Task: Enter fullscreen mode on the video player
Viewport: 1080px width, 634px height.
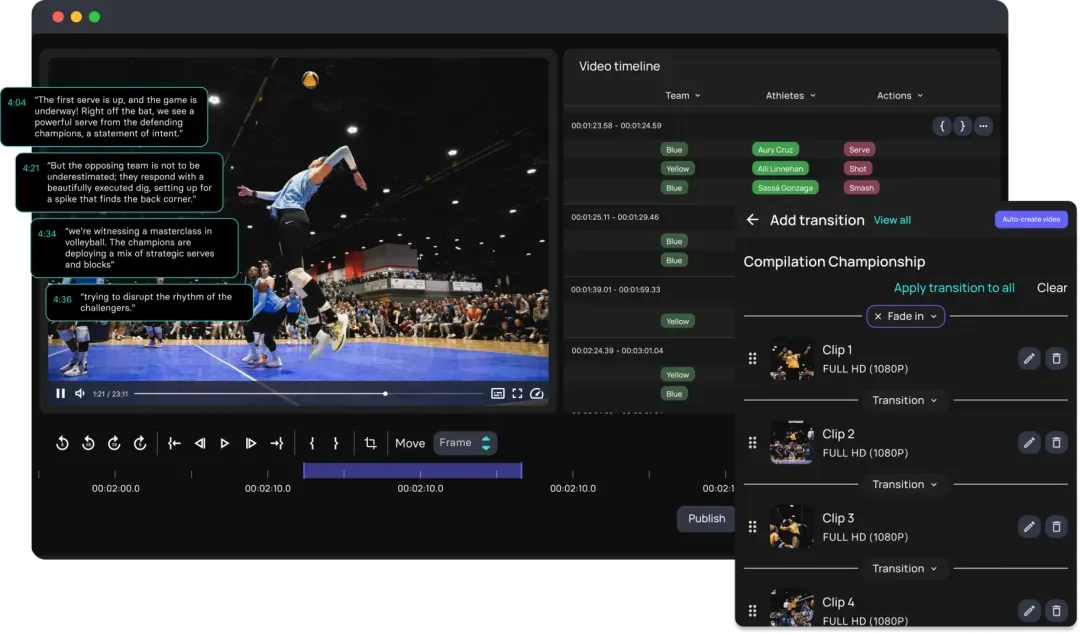Action: (x=517, y=394)
